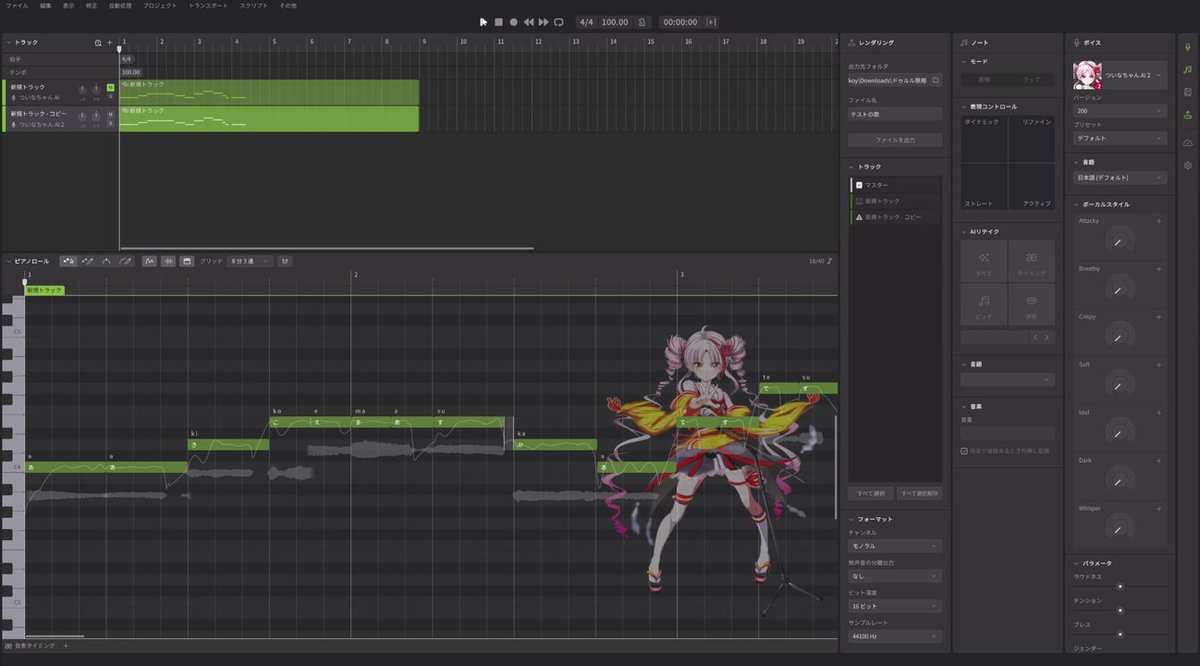Click the Soft vocal style knob
The image size is (1200, 666).
click(1120, 383)
